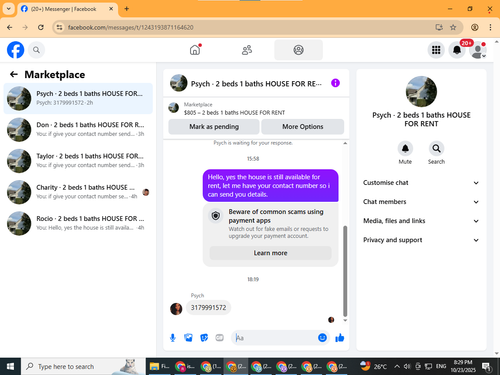Click the volume speaker tray icon
The width and height of the screenshot is (500, 375).
[407, 366]
